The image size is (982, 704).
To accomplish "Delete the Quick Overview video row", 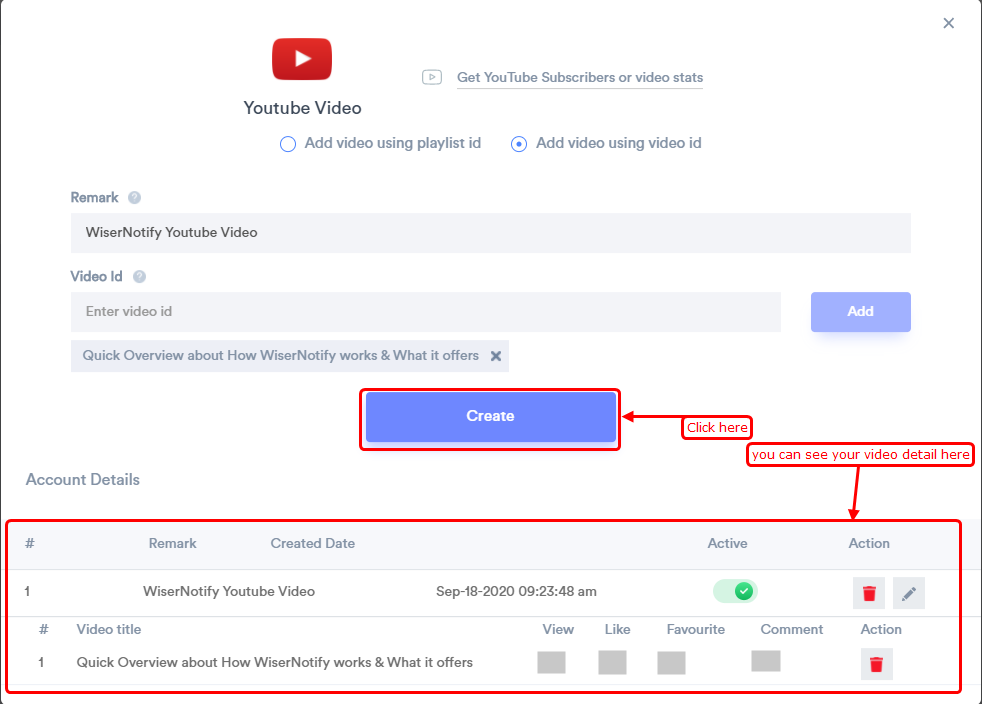I will click(876, 664).
